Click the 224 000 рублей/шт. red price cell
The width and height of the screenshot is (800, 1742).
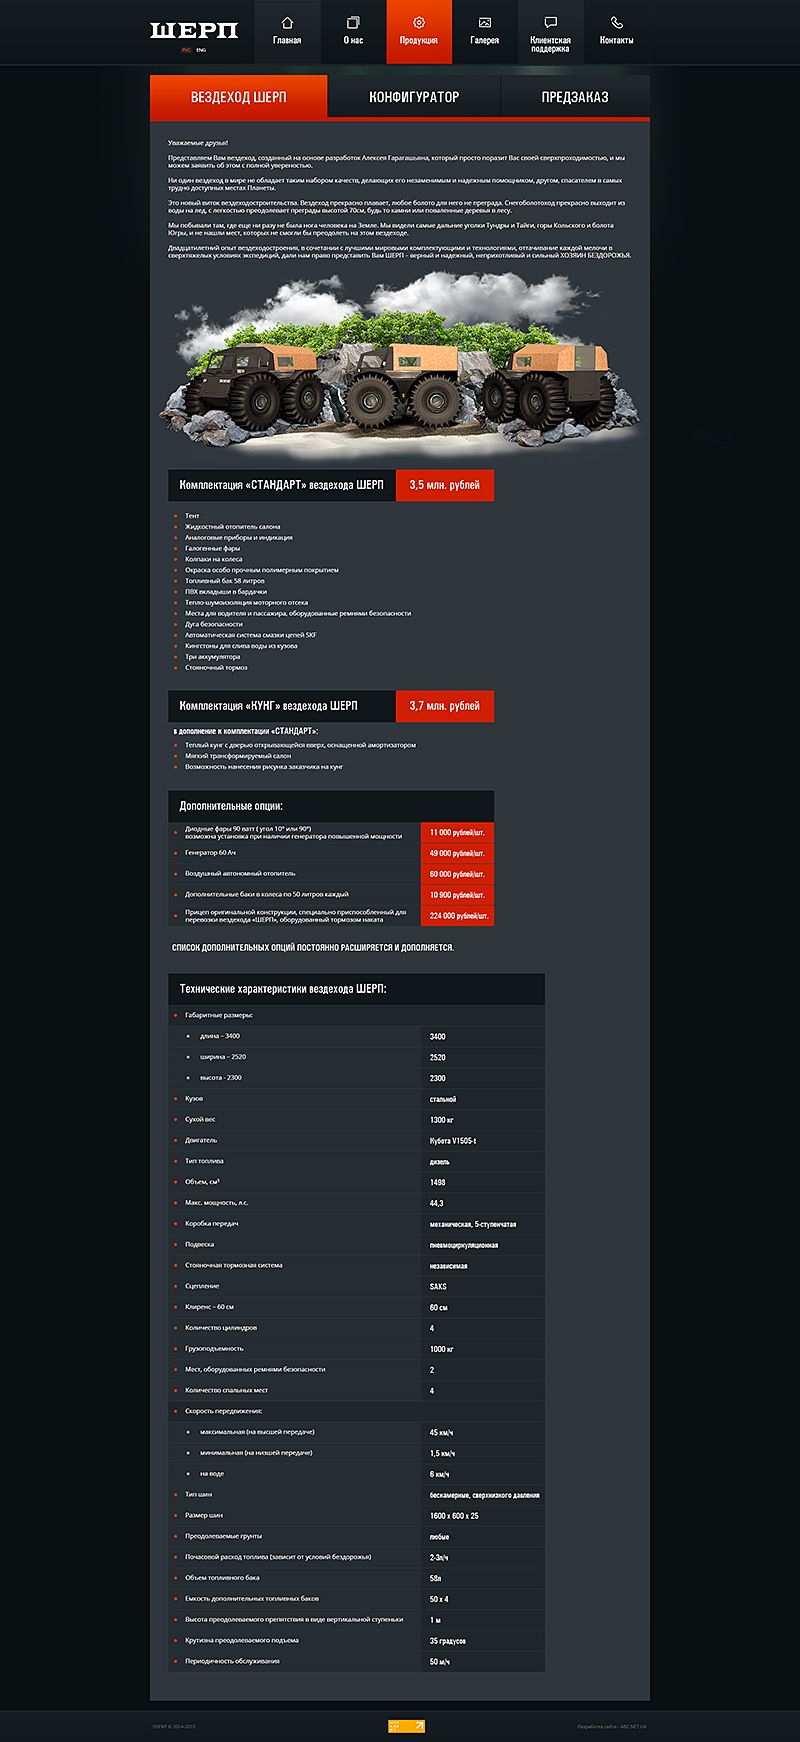point(458,916)
